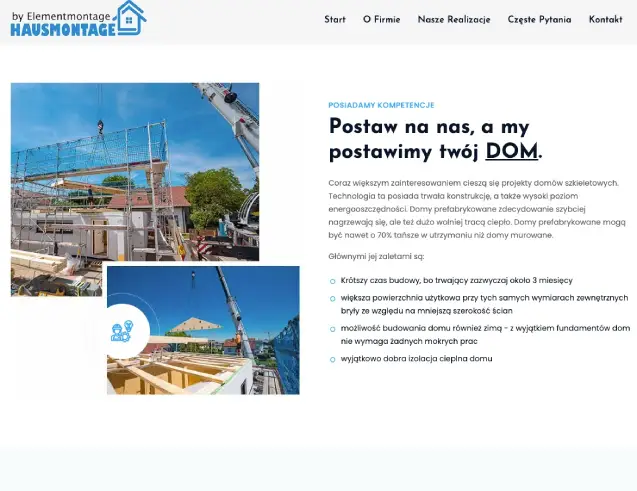Click the crane lifting roof panel photo

tap(203, 330)
